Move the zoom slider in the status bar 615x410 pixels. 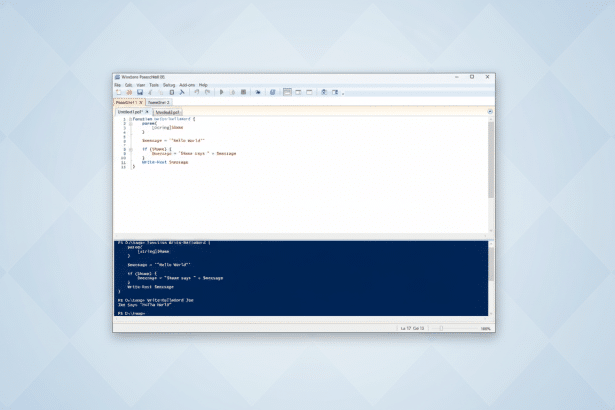tap(441, 328)
